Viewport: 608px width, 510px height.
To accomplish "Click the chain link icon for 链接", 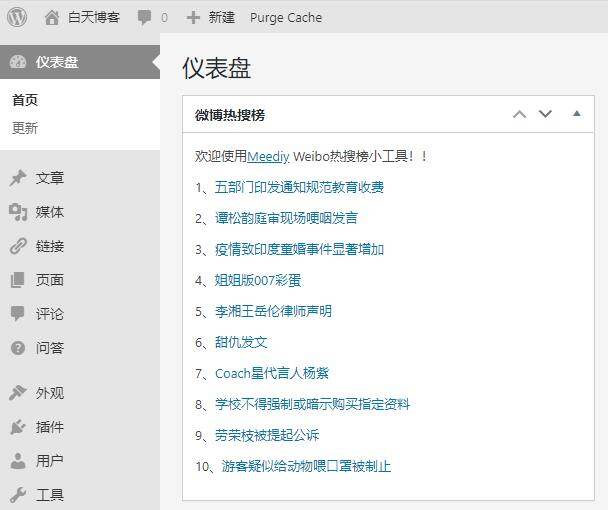I will 18,246.
